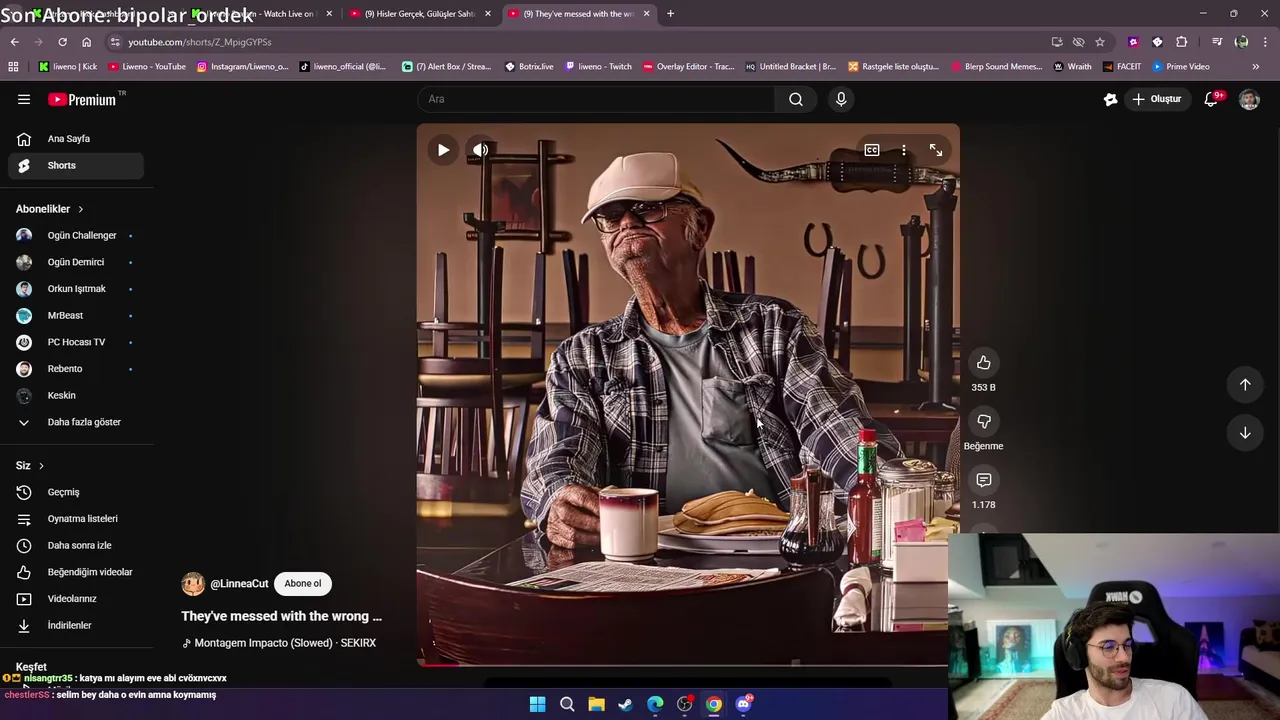Click the Oluştur create button

pyautogui.click(x=1156, y=99)
